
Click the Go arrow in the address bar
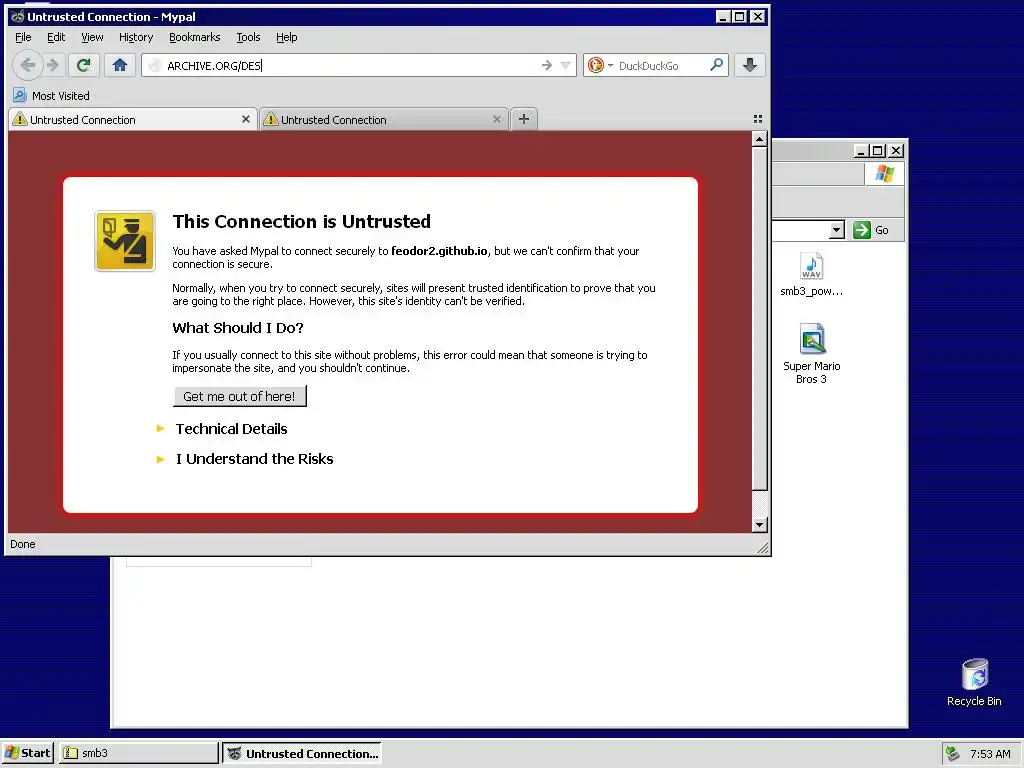click(547, 65)
